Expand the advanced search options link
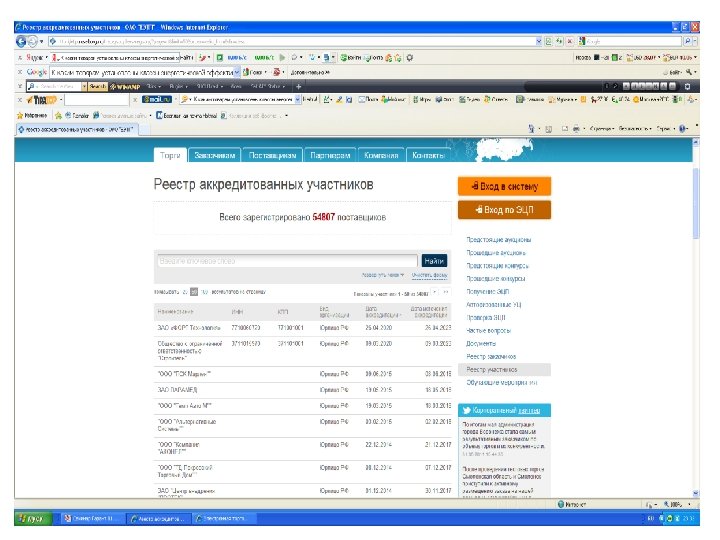This screenshot has width=720, height=540. tap(382, 275)
